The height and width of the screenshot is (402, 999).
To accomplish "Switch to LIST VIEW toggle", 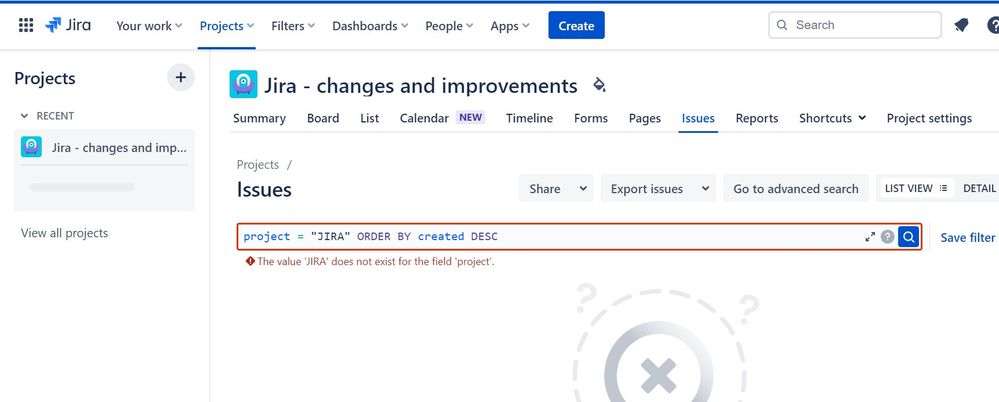I will pyautogui.click(x=916, y=189).
